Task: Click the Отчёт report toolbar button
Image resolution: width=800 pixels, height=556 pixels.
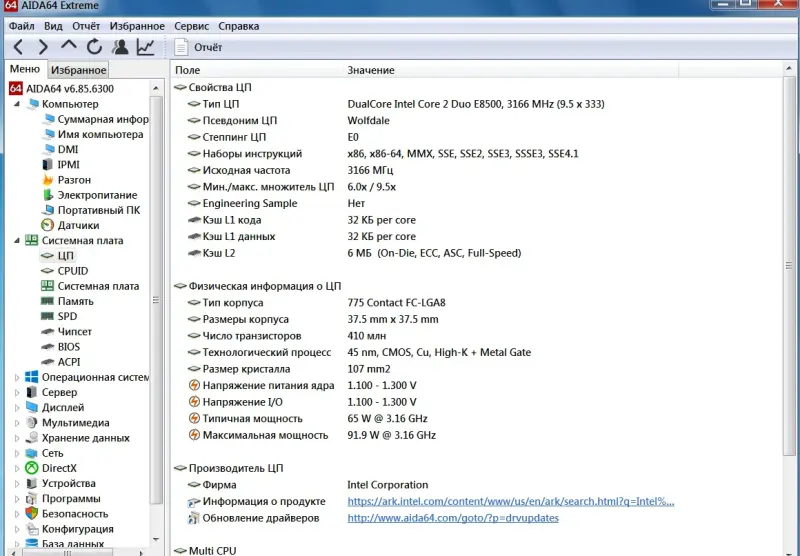Action: 198,47
